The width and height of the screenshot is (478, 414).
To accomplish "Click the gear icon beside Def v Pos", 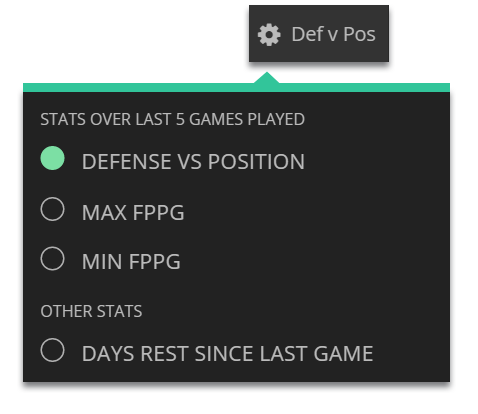I will click(269, 35).
